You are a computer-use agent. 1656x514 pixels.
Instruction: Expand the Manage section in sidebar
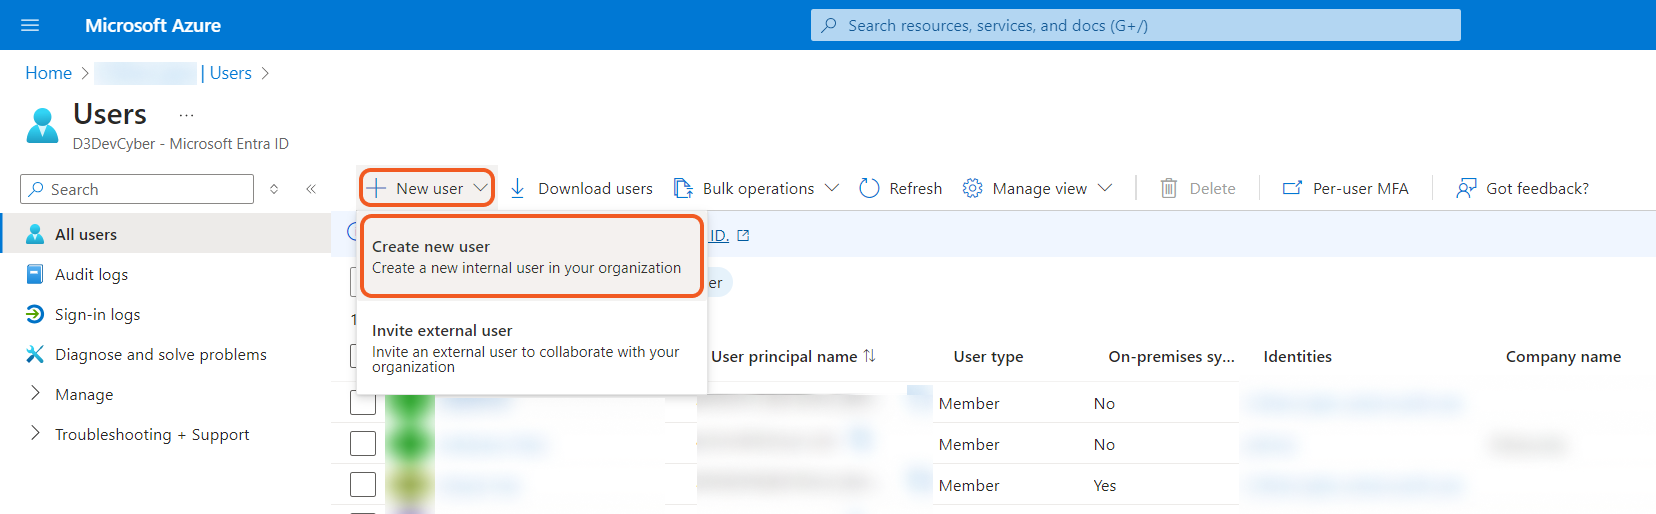tap(84, 394)
